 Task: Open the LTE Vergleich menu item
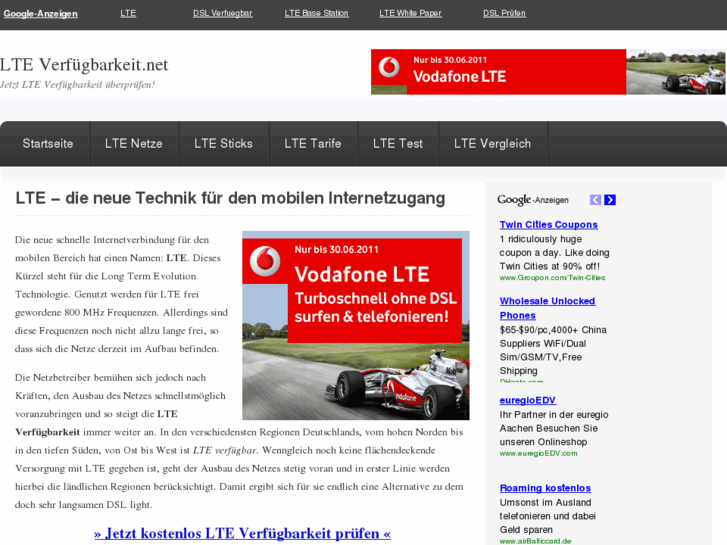(492, 144)
